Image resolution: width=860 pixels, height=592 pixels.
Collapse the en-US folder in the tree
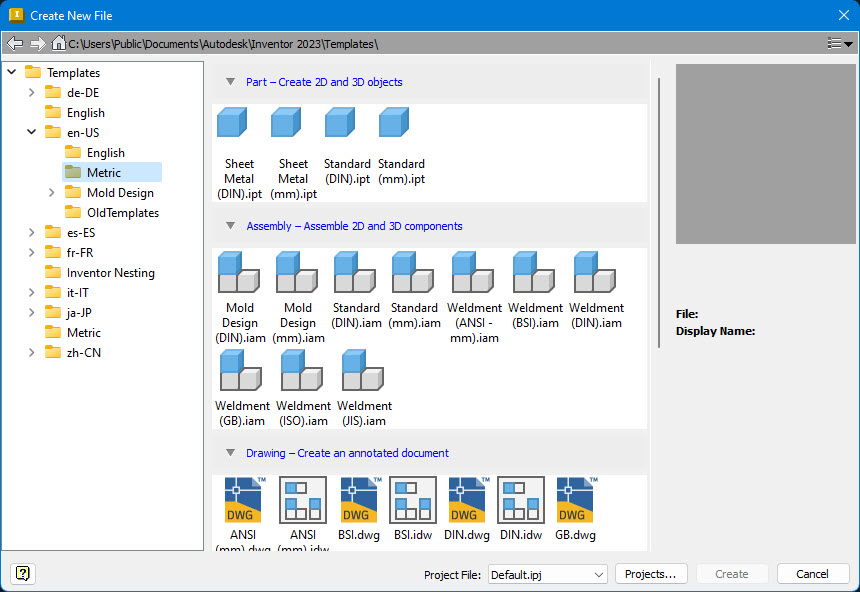click(30, 132)
